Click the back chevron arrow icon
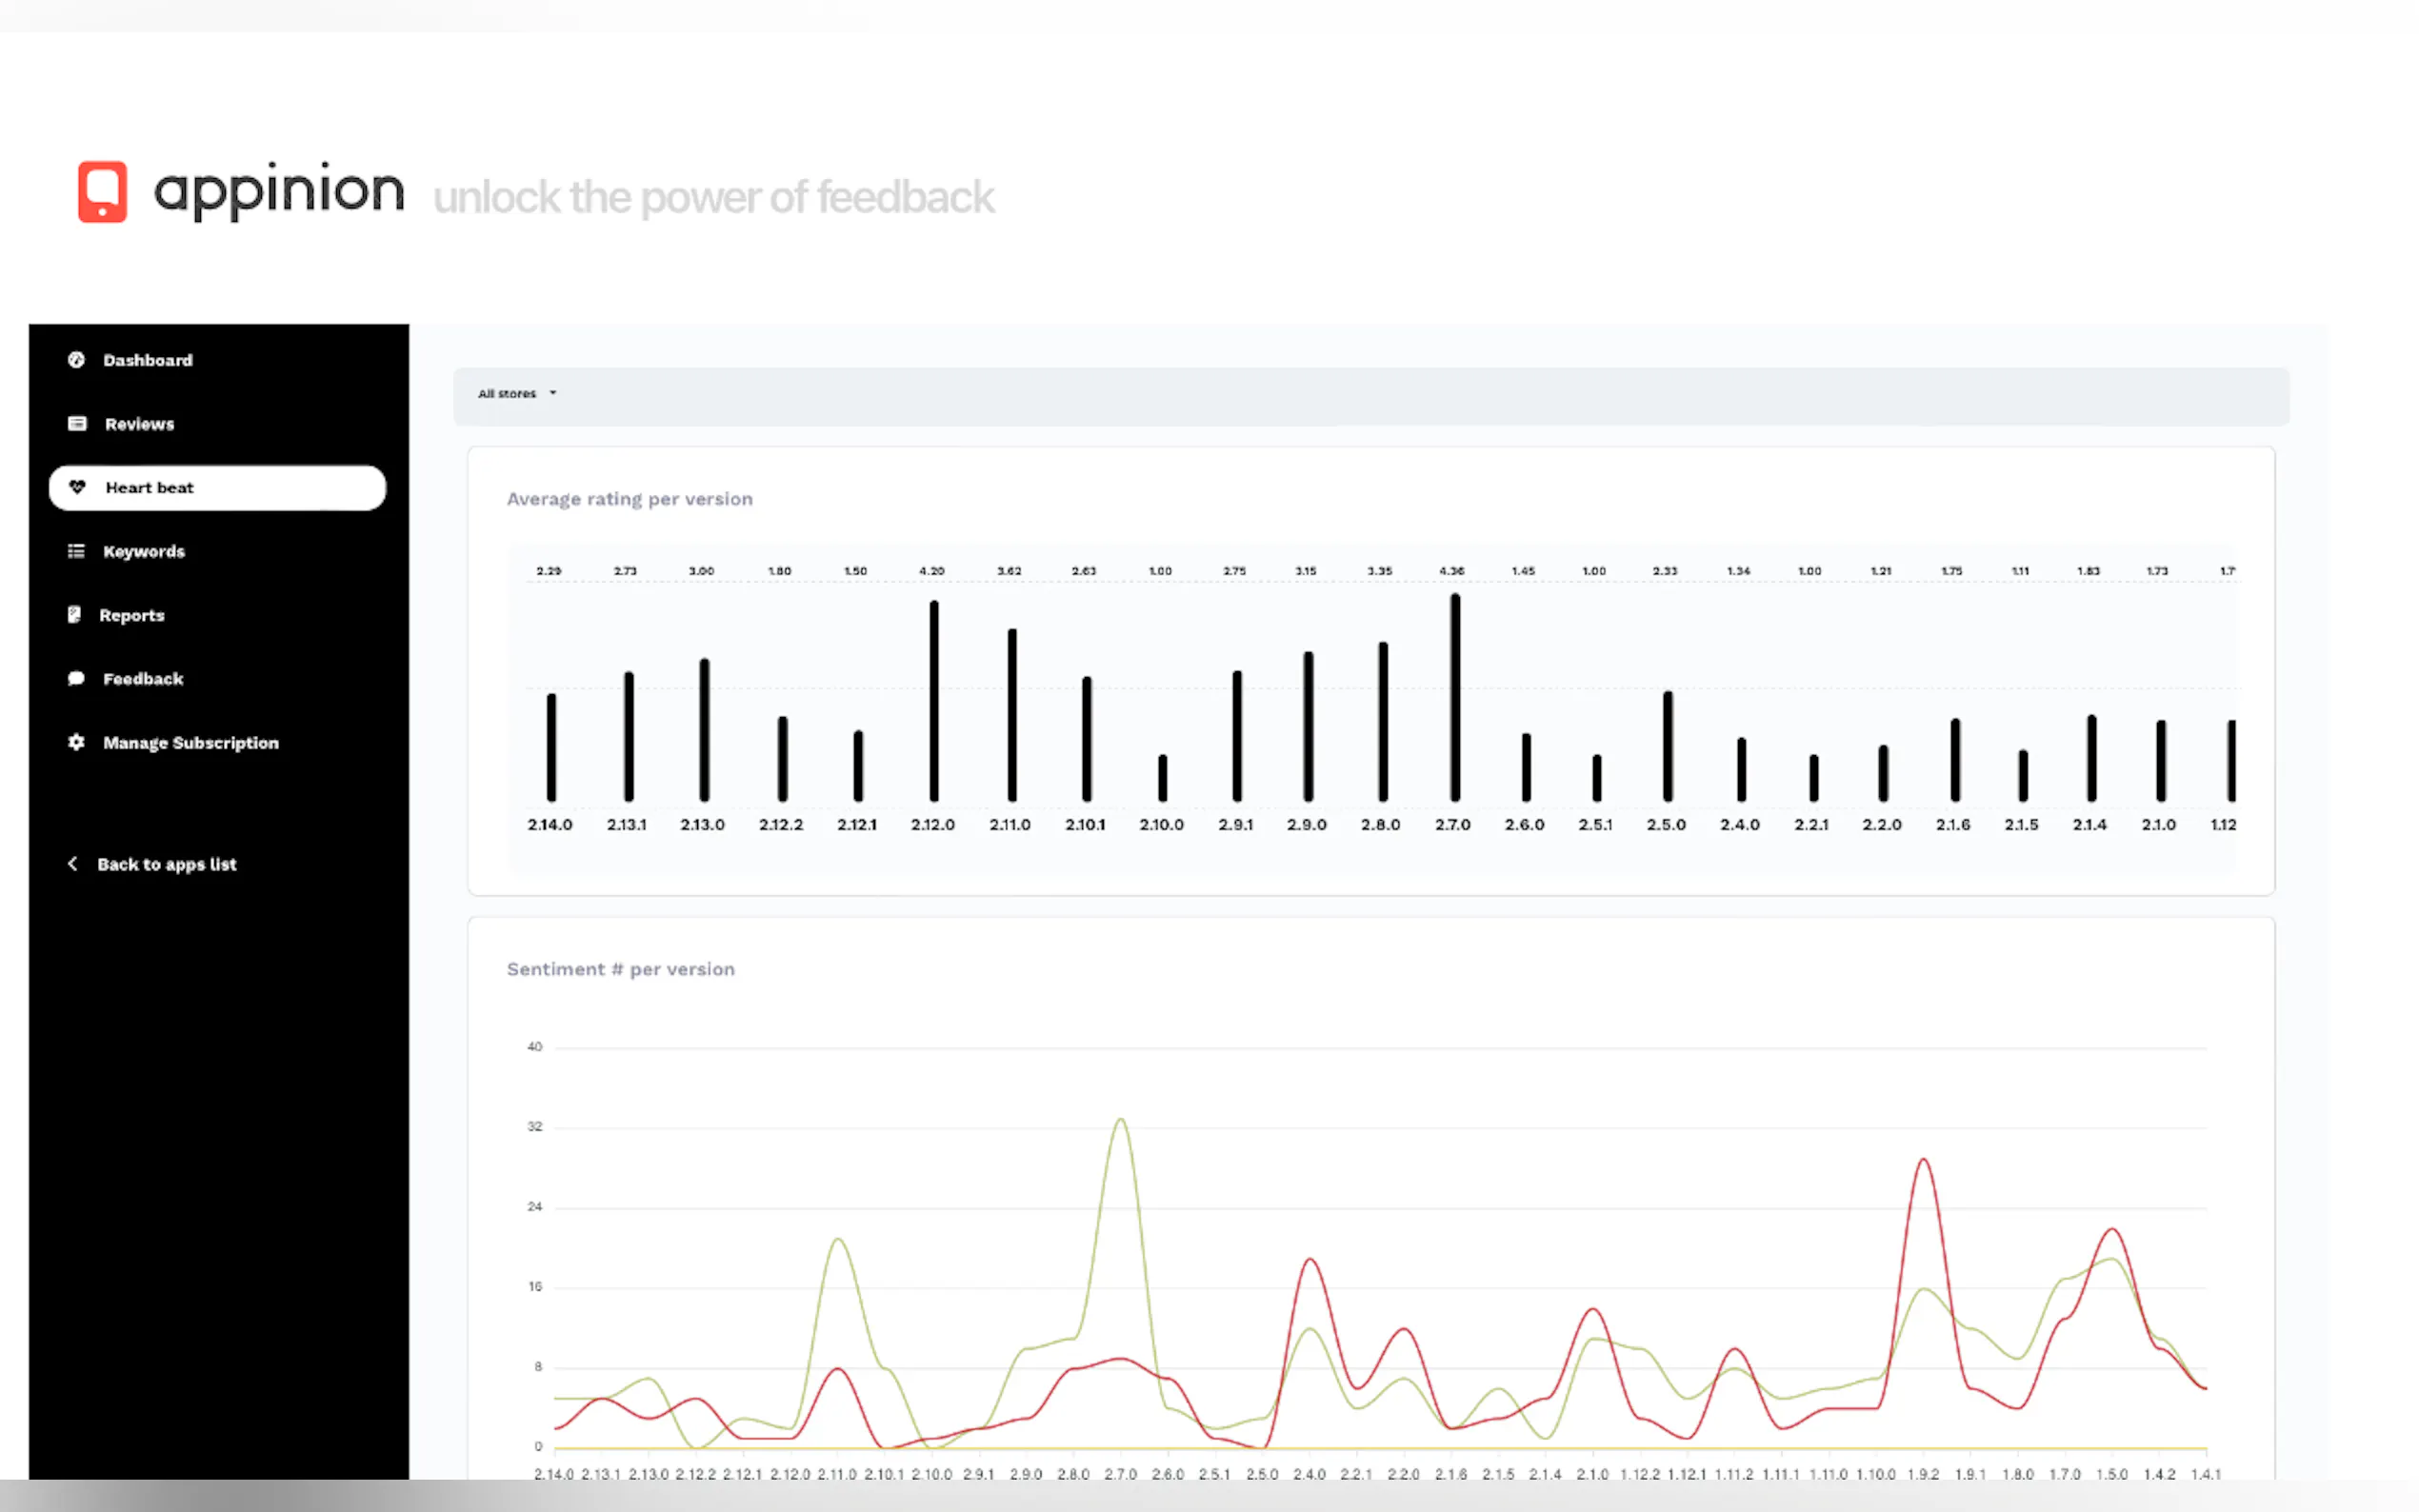 point(72,864)
